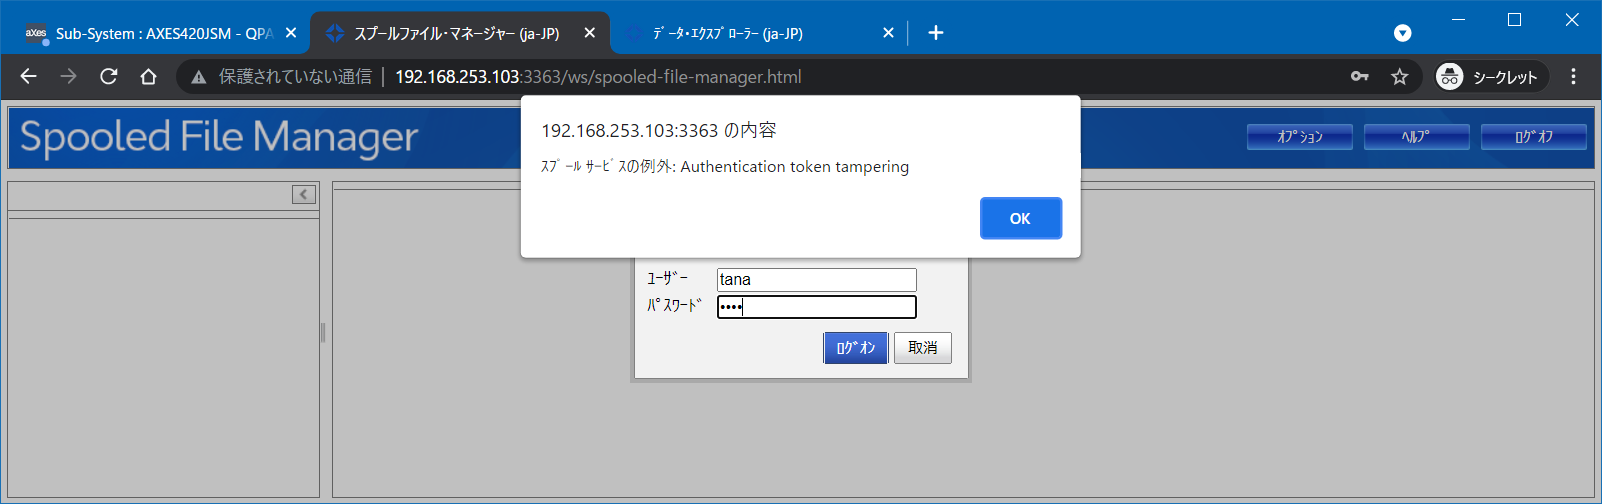This screenshot has height=504, width=1602.
Task: Click the axes favicon on first tab
Action: click(36, 33)
